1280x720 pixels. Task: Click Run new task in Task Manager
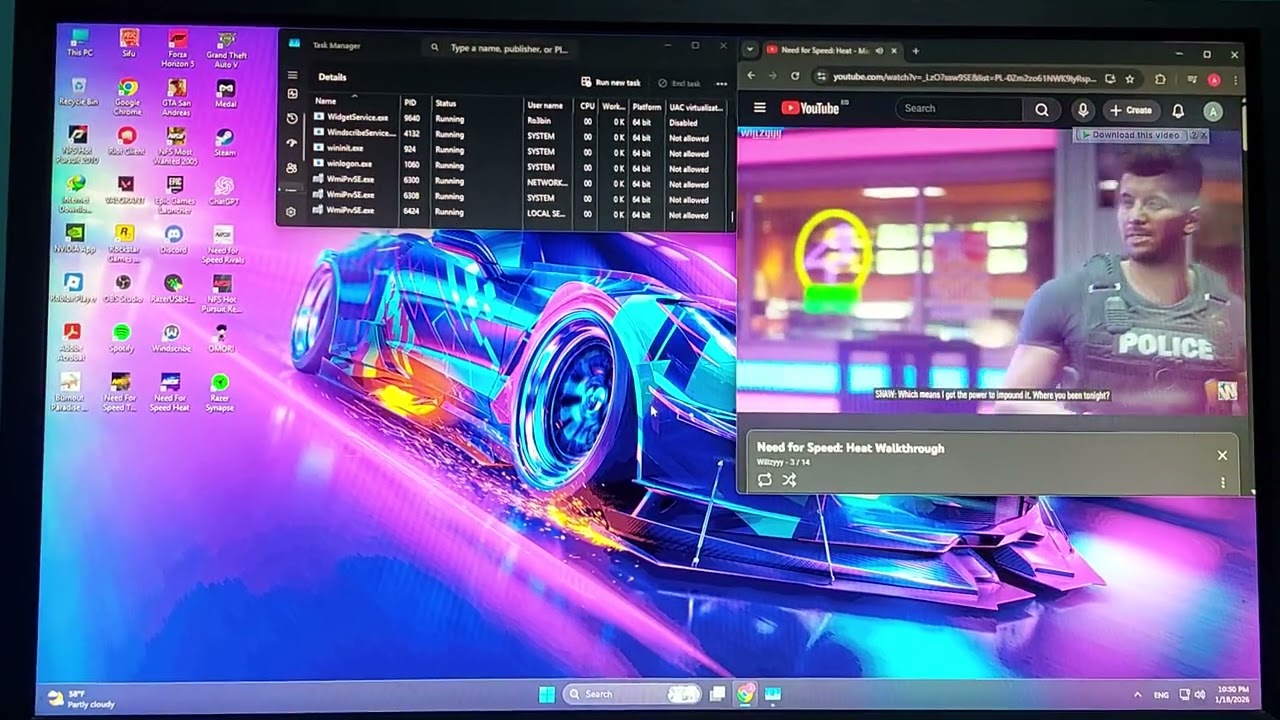click(611, 83)
